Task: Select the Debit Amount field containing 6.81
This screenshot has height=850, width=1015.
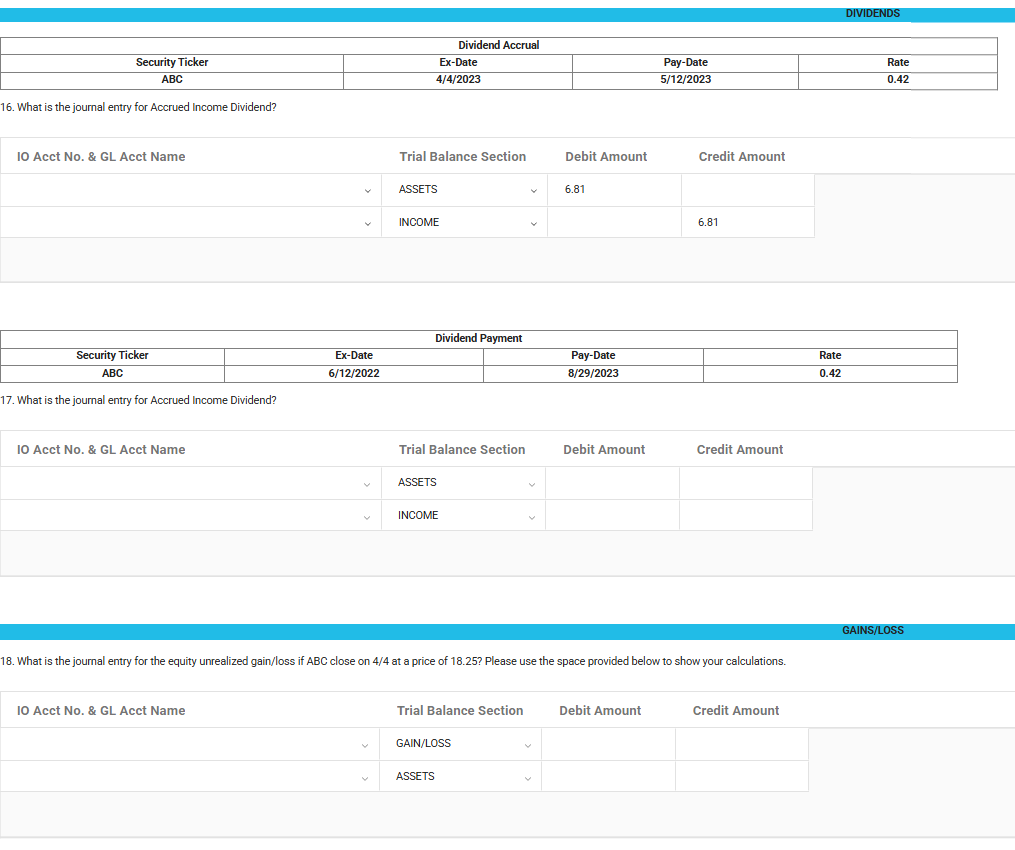Action: [x=613, y=189]
